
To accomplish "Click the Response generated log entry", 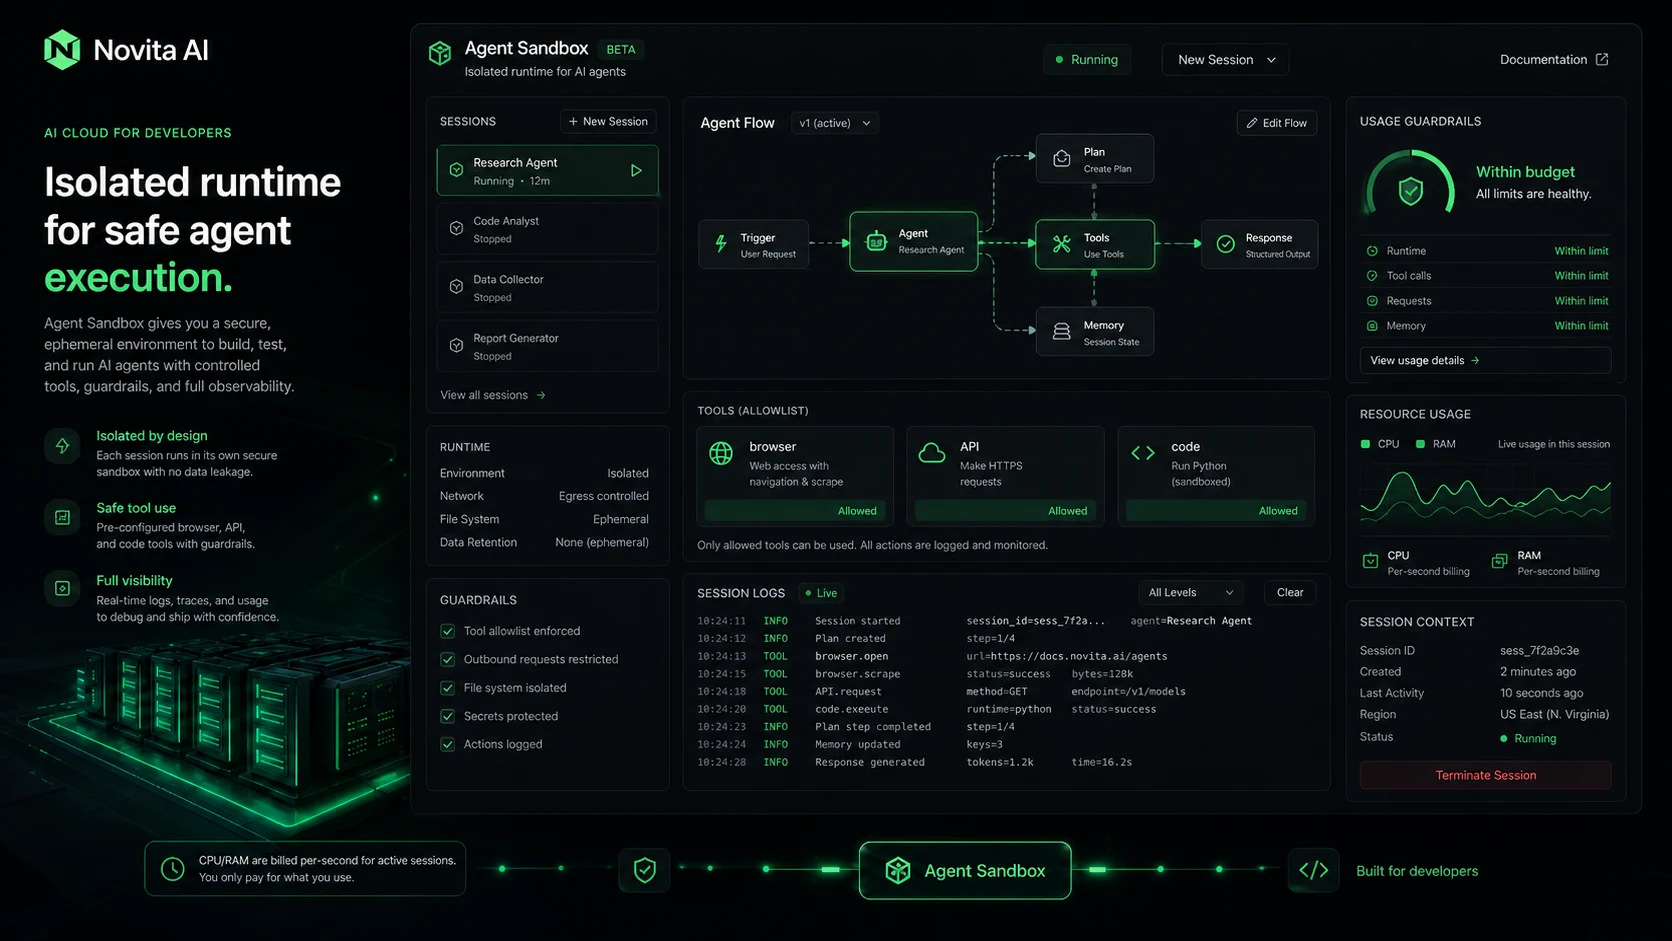I will click(915, 762).
